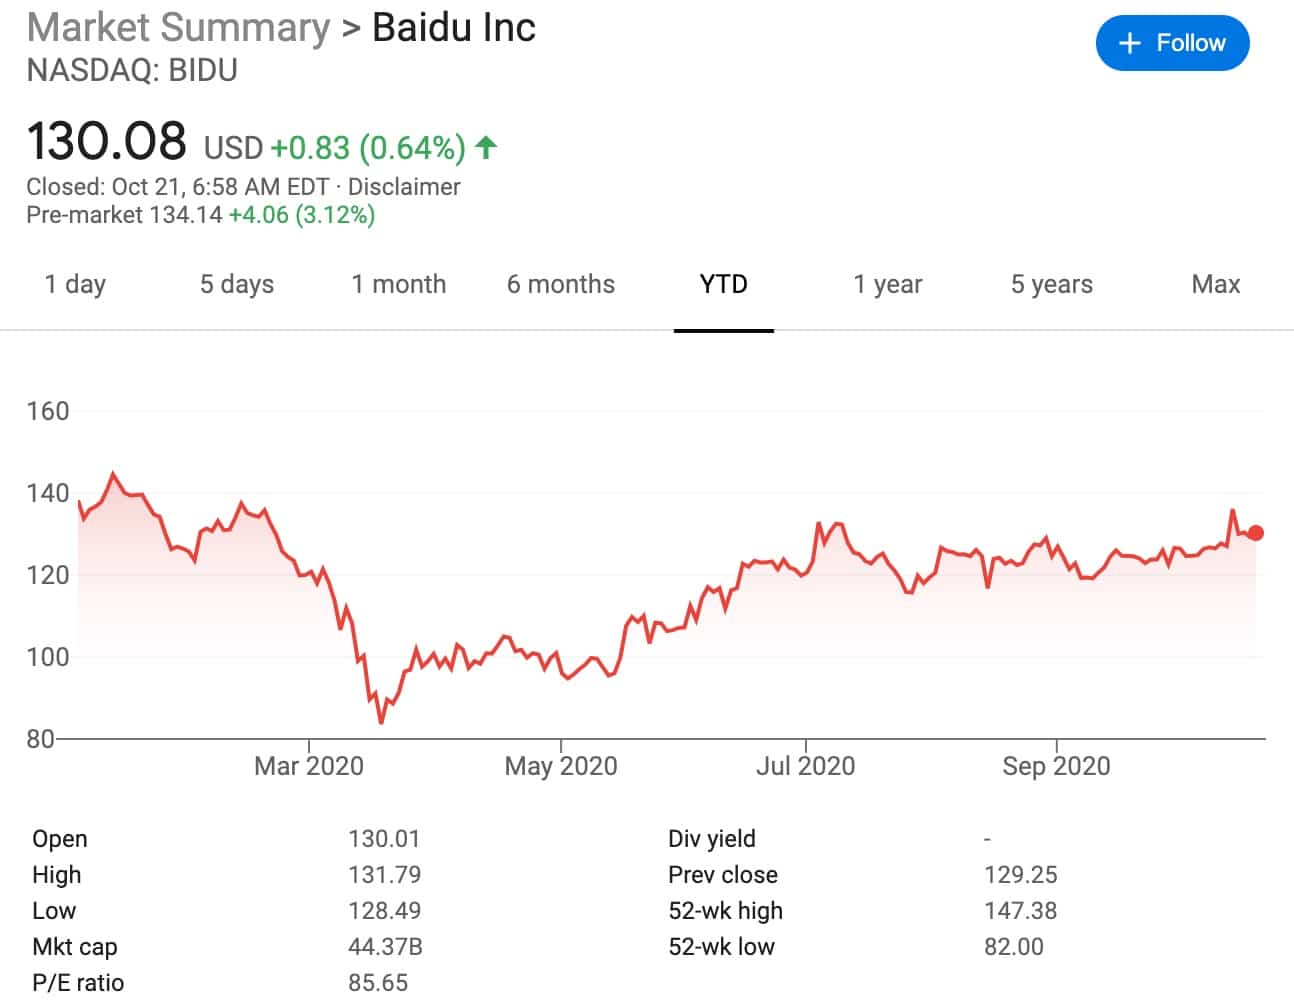Open the 5 years chart range

[x=1051, y=284]
